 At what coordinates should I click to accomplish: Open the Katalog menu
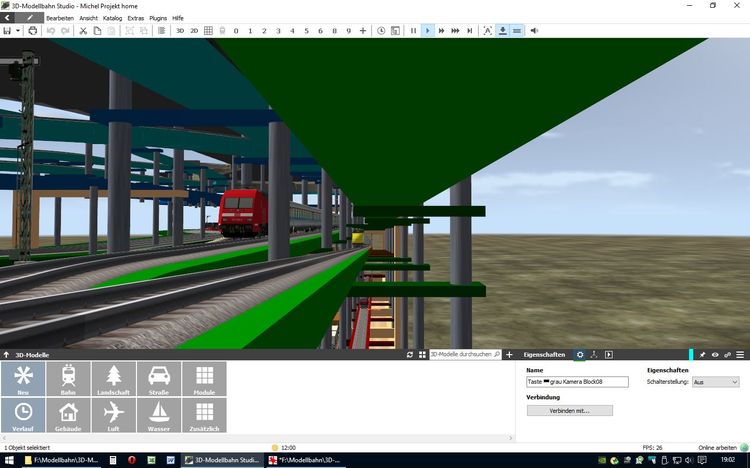[x=112, y=18]
